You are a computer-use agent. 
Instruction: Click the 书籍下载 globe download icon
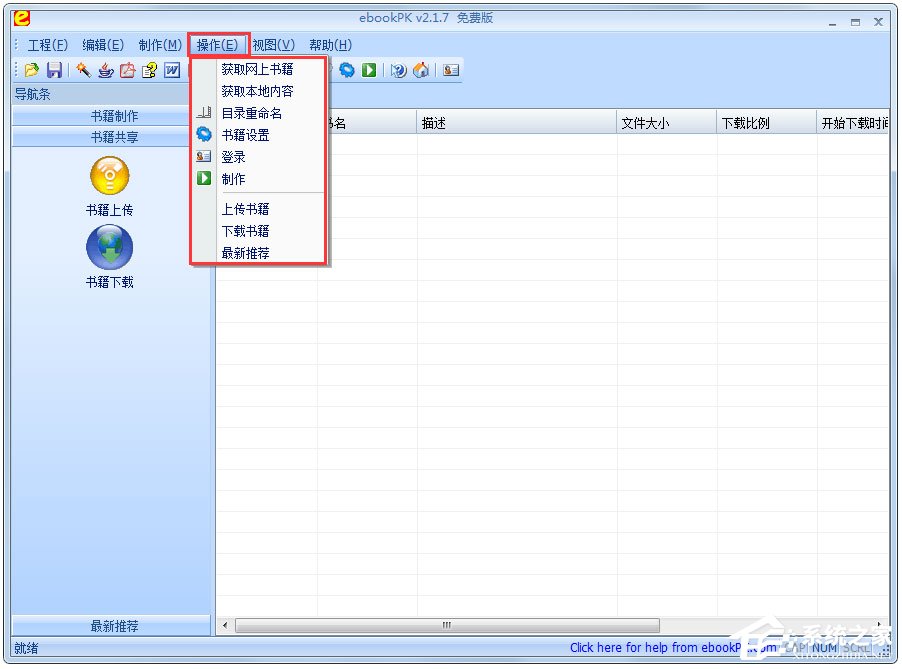110,247
